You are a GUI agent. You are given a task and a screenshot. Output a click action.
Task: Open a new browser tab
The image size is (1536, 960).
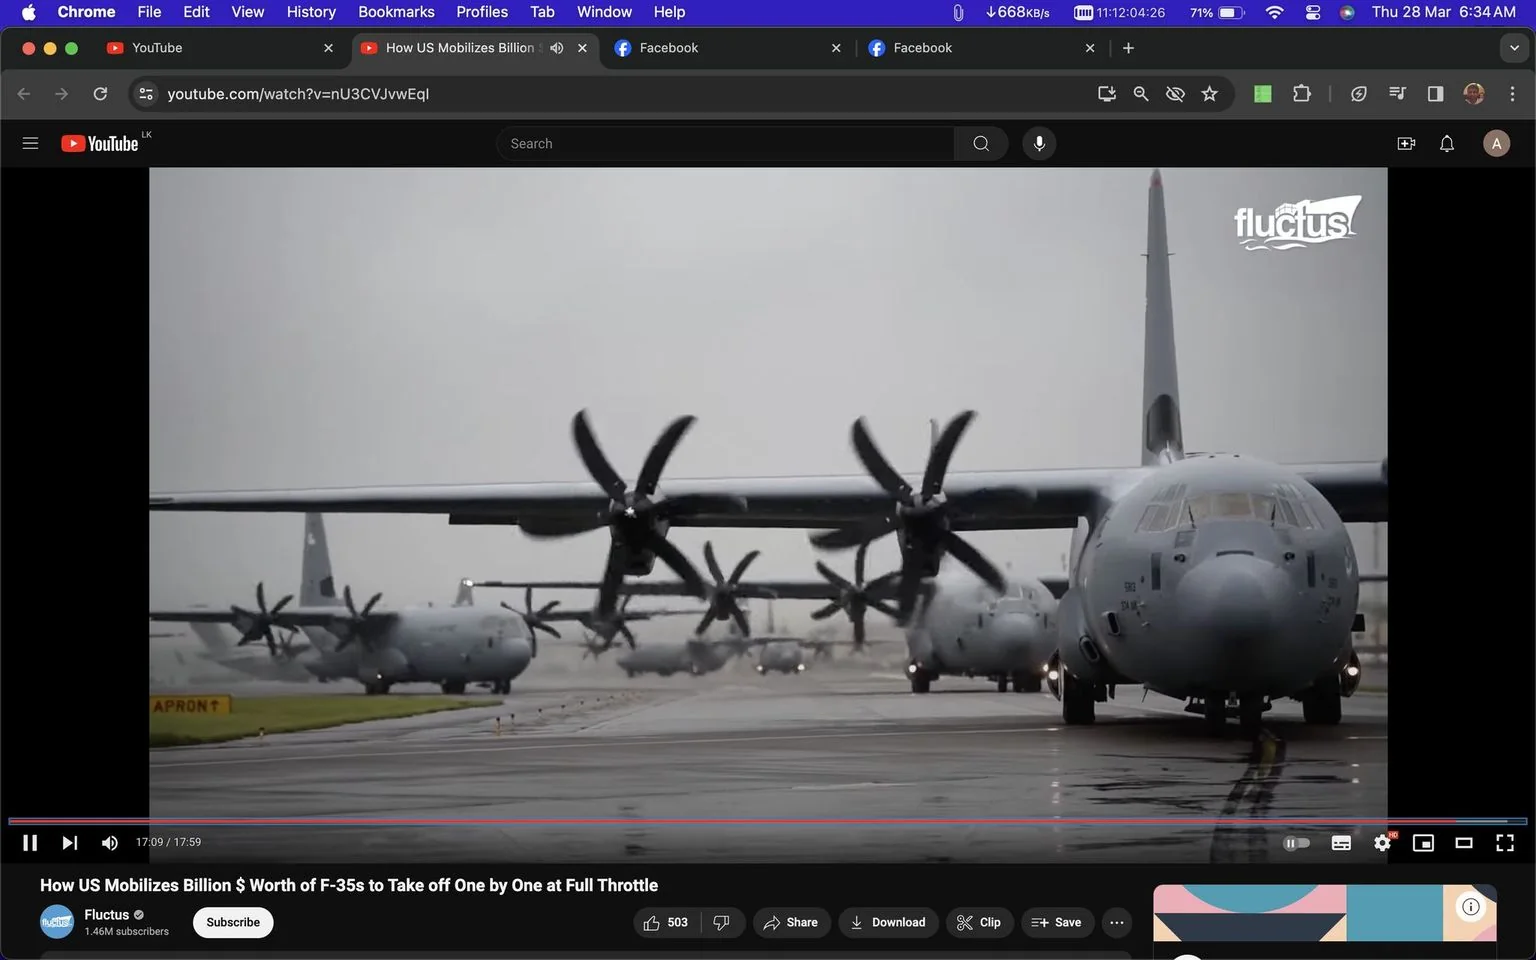[x=1128, y=48]
